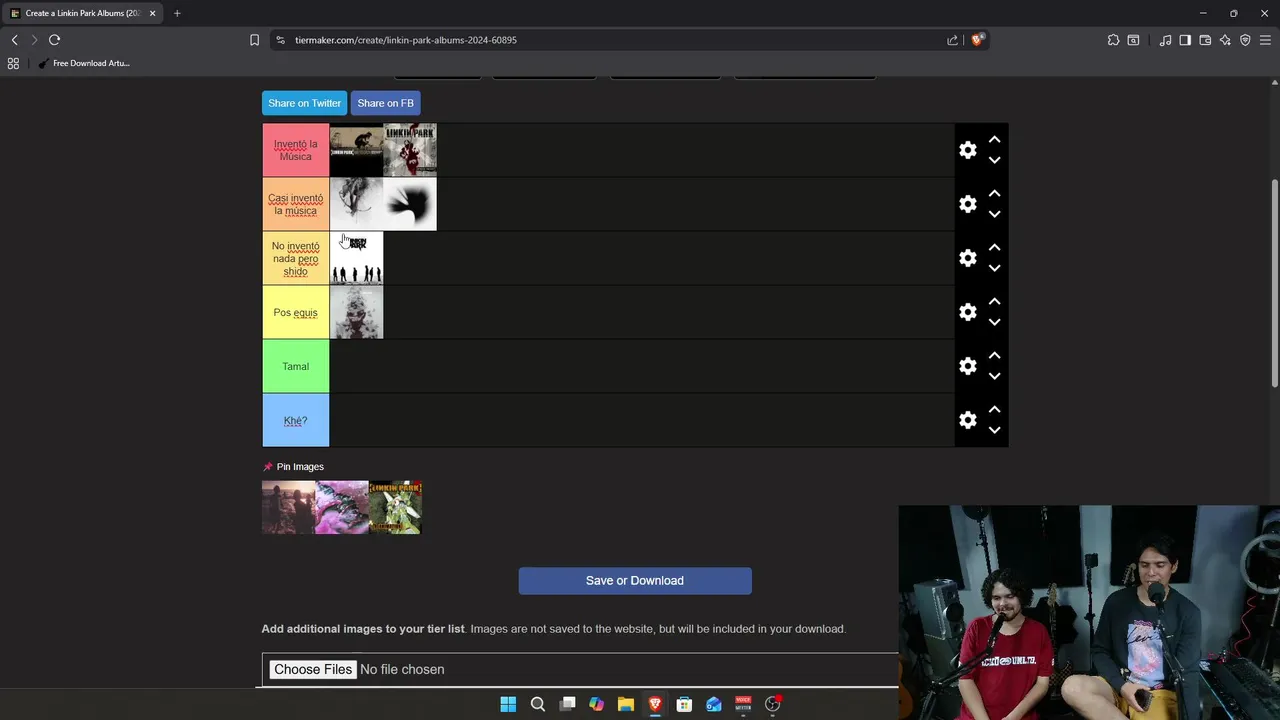Select the 'No inventó nada pero shido' label
Image resolution: width=1280 pixels, height=720 pixels.
click(295, 258)
